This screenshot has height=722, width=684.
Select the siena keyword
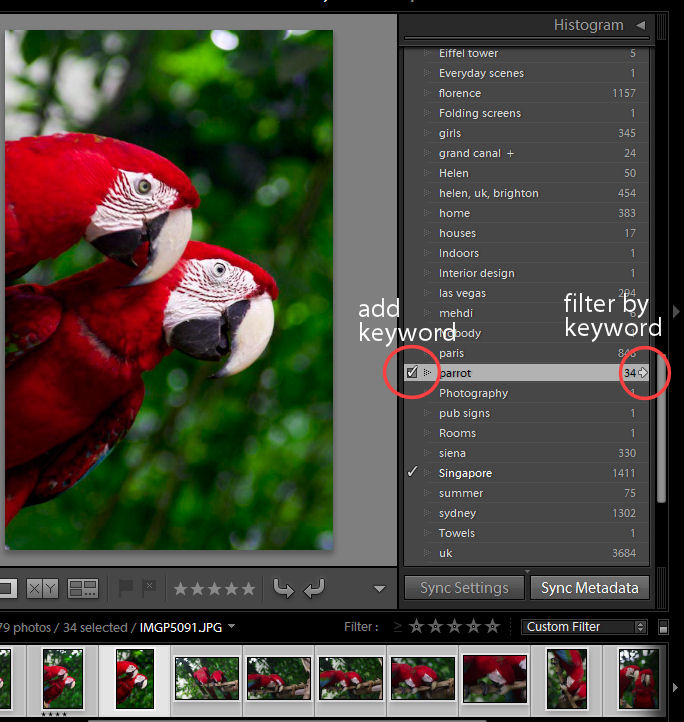452,454
